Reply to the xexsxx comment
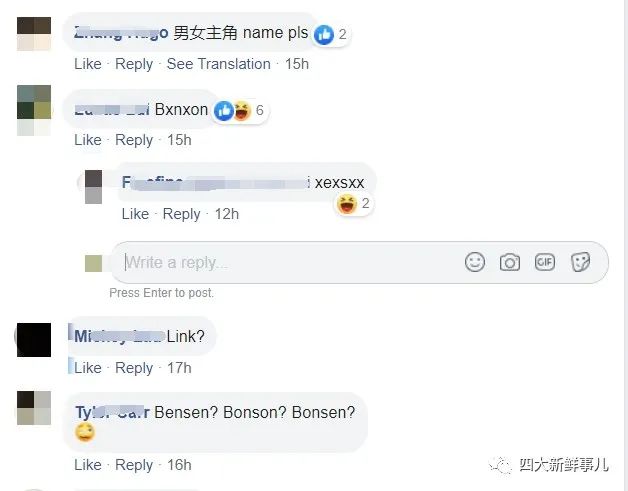The height and width of the screenshot is (491, 628). click(x=181, y=214)
